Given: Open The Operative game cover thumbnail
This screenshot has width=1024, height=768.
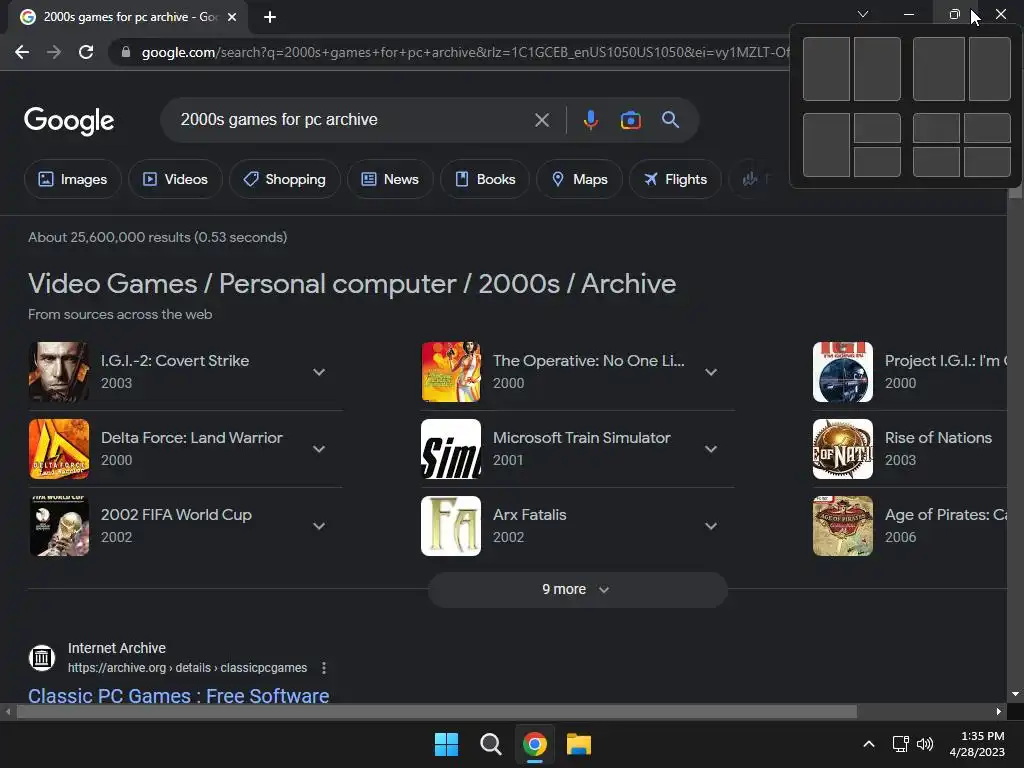Looking at the screenshot, I should [x=451, y=372].
